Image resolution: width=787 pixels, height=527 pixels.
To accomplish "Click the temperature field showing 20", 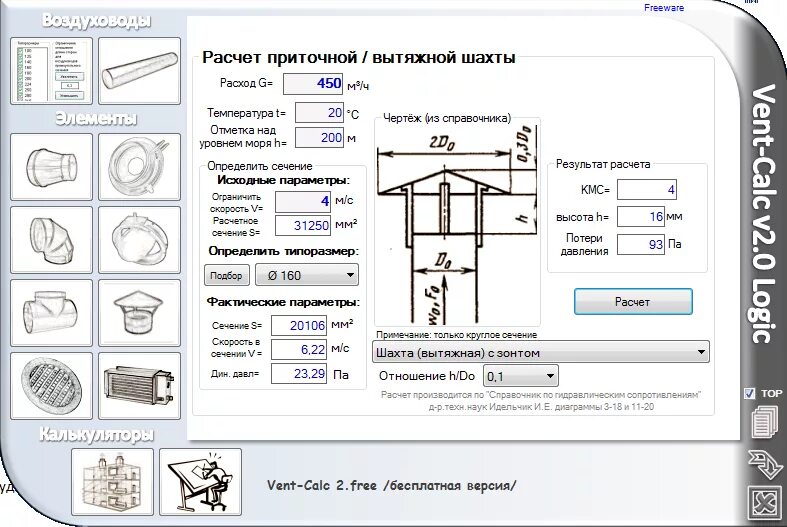I will coord(319,113).
